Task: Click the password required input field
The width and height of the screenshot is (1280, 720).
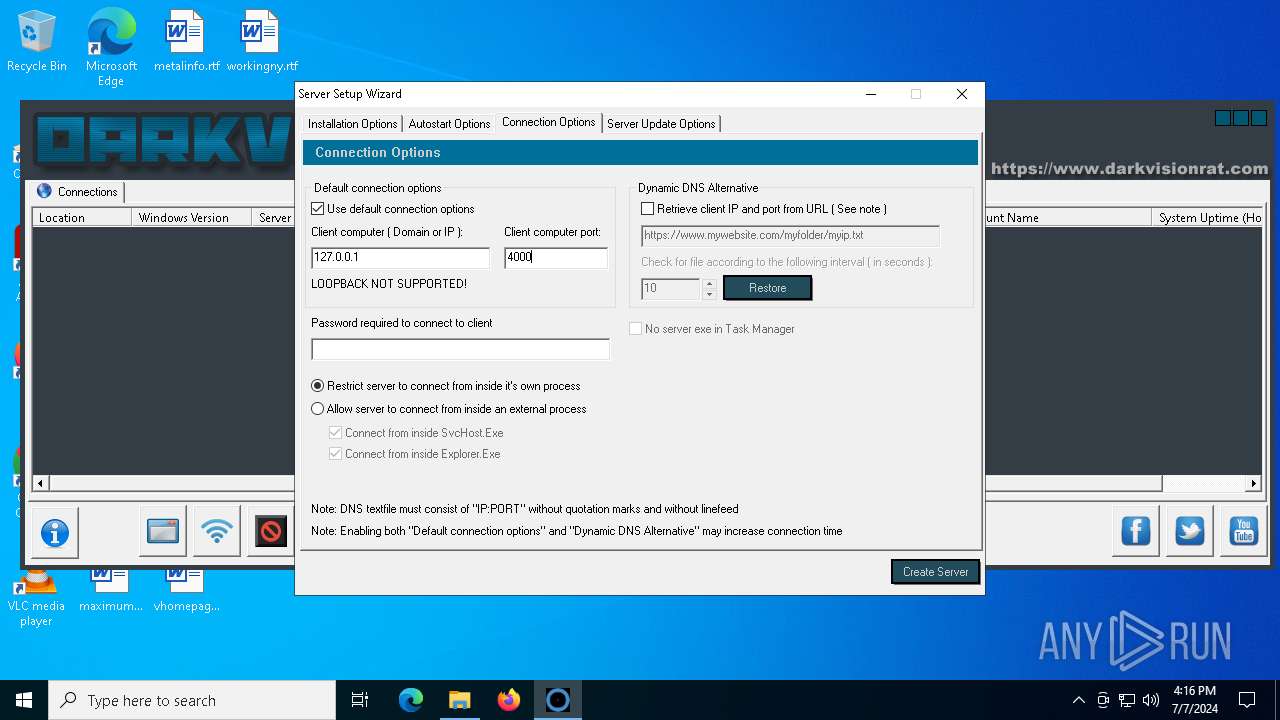Action: (x=460, y=349)
